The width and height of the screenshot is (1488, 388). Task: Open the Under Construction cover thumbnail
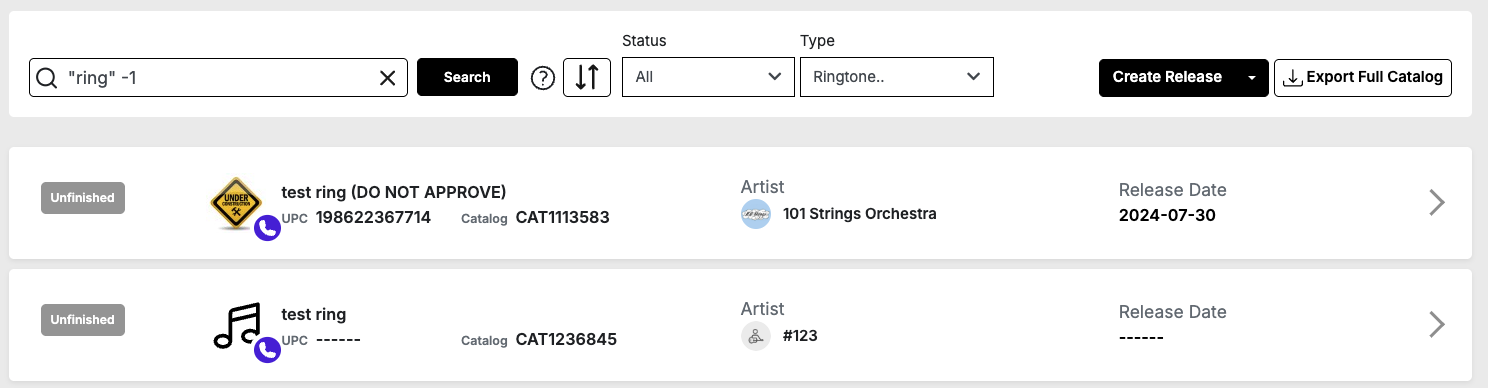[236, 203]
